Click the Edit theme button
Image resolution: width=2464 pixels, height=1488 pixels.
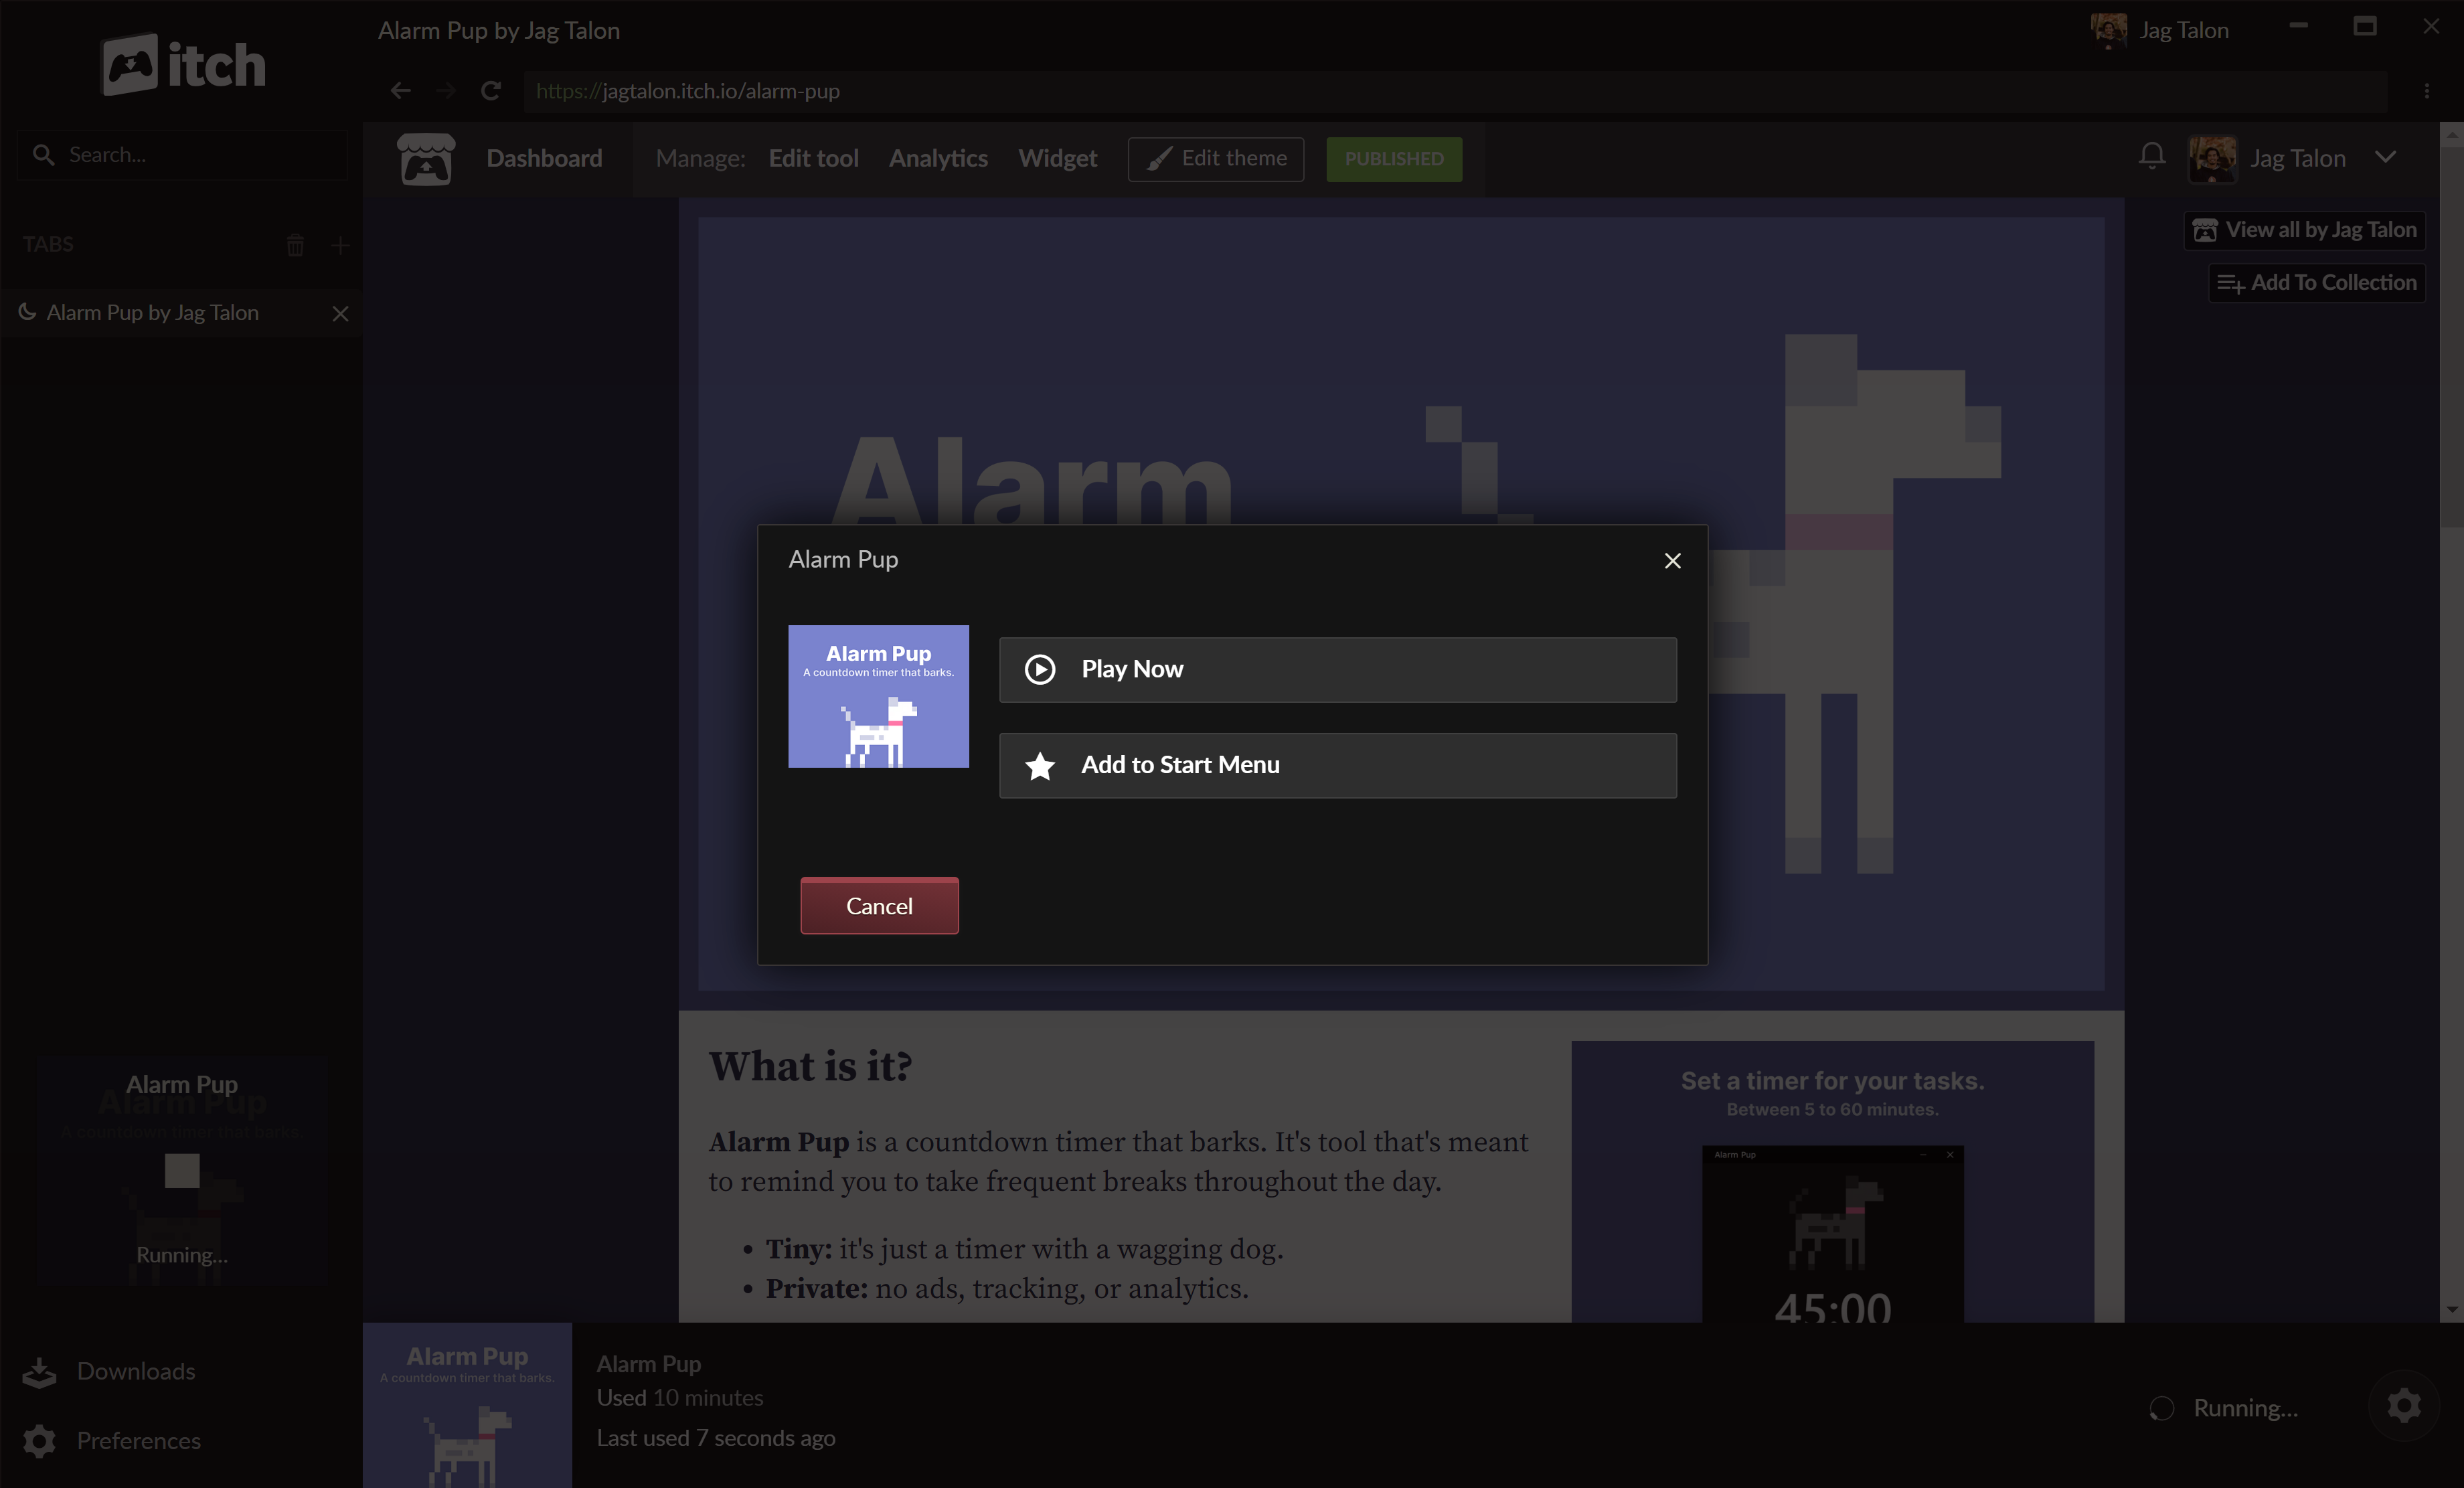(x=1216, y=159)
